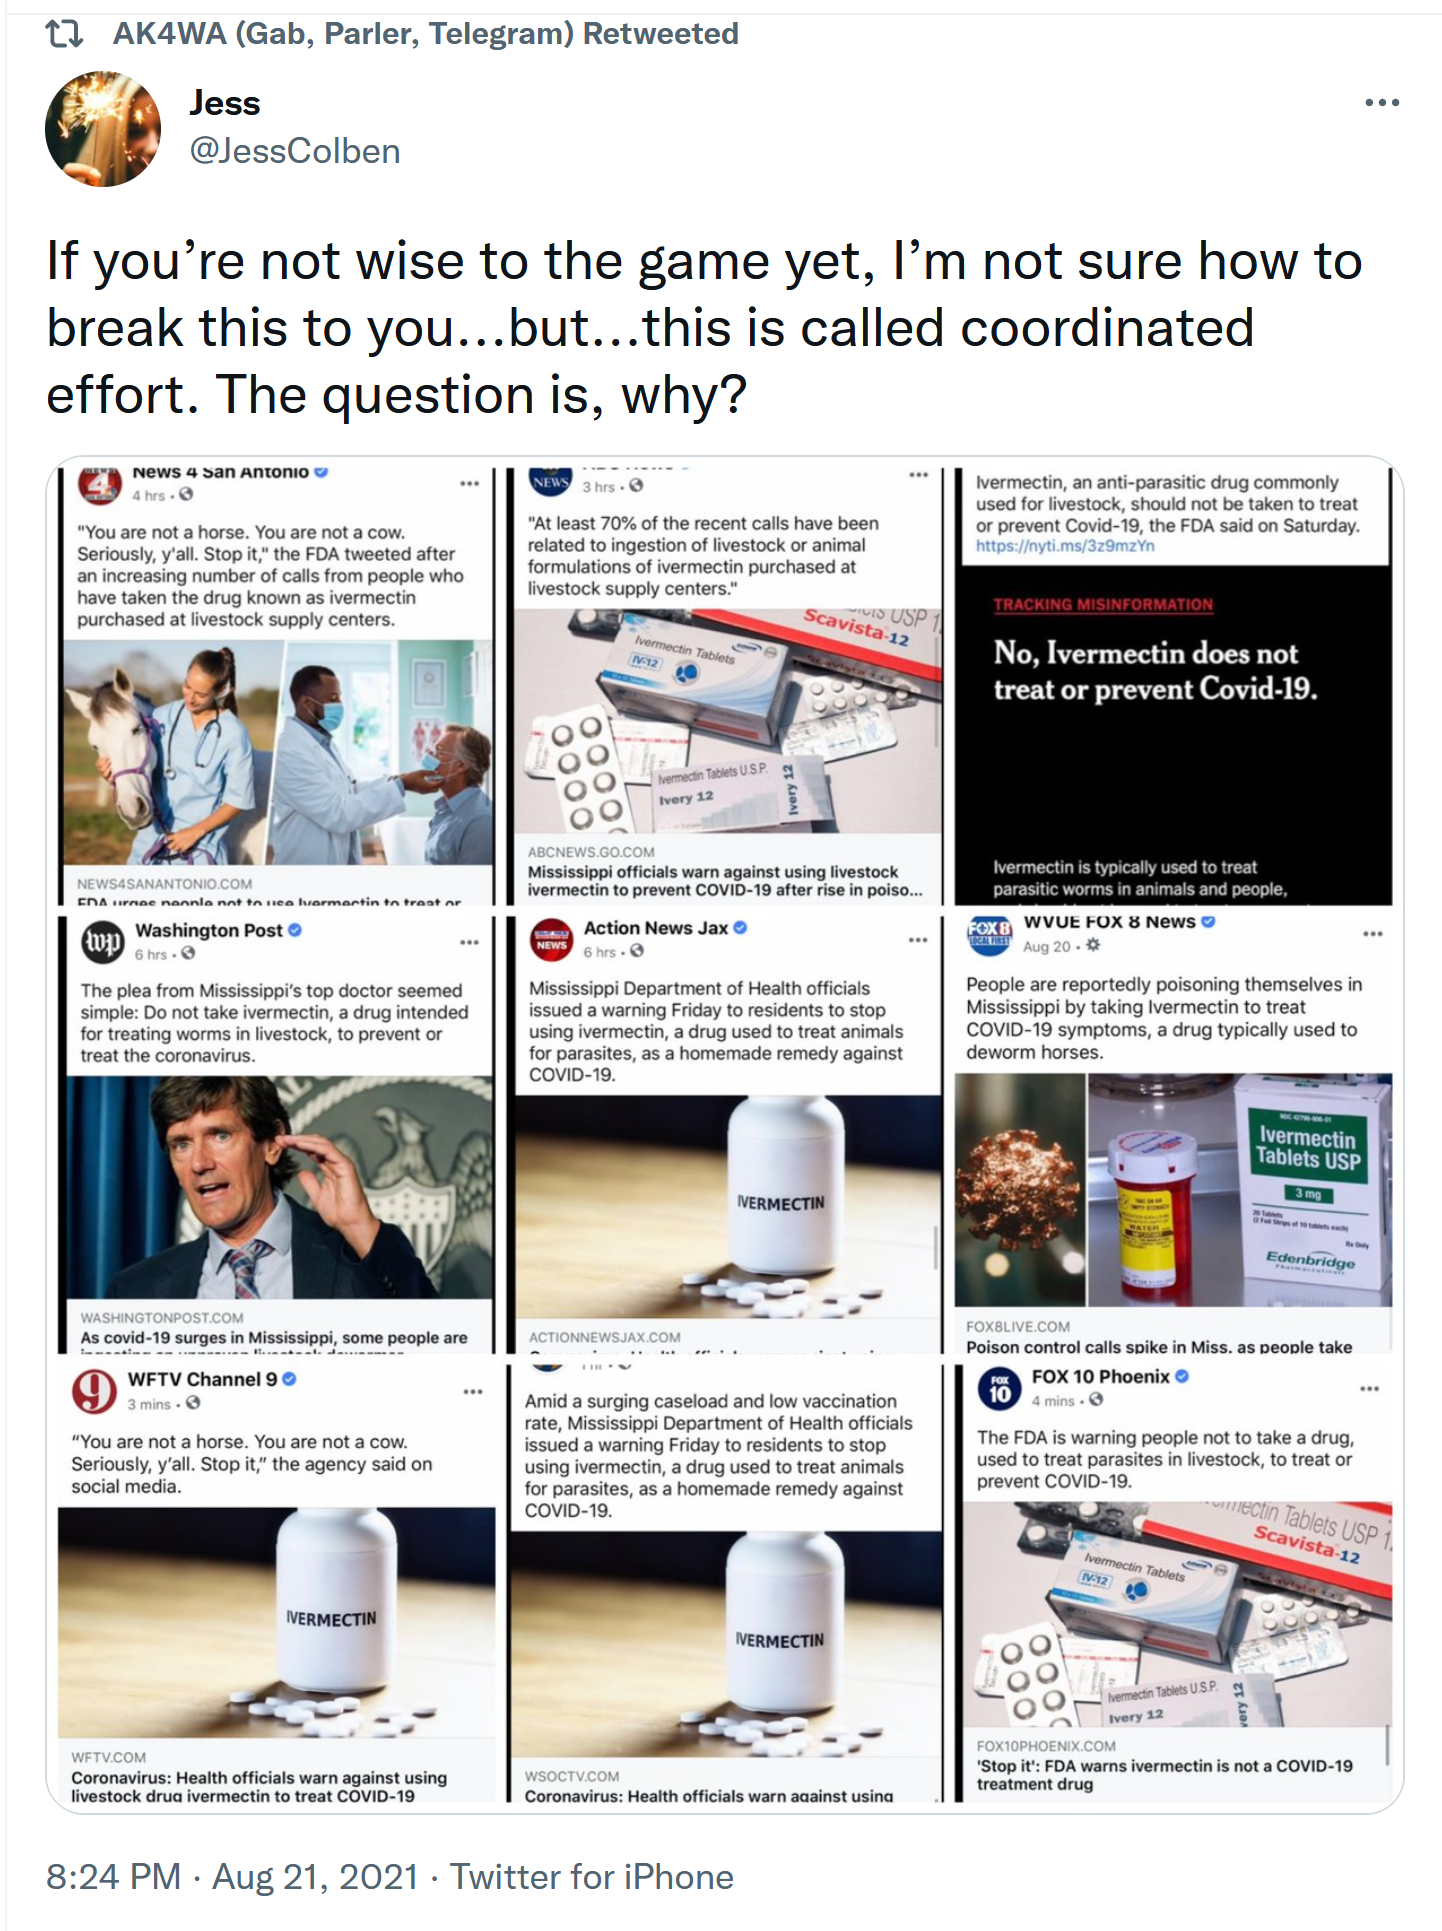Screen dimensions: 1442x1931
Task: Open three-dot menu on FOX 10 Phoenix post
Action: pyautogui.click(x=1370, y=1388)
